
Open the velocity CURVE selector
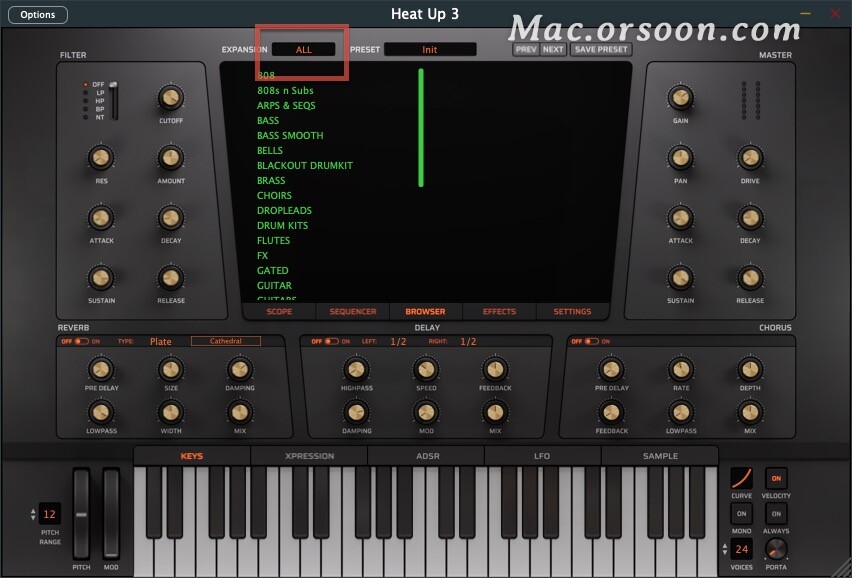741,479
